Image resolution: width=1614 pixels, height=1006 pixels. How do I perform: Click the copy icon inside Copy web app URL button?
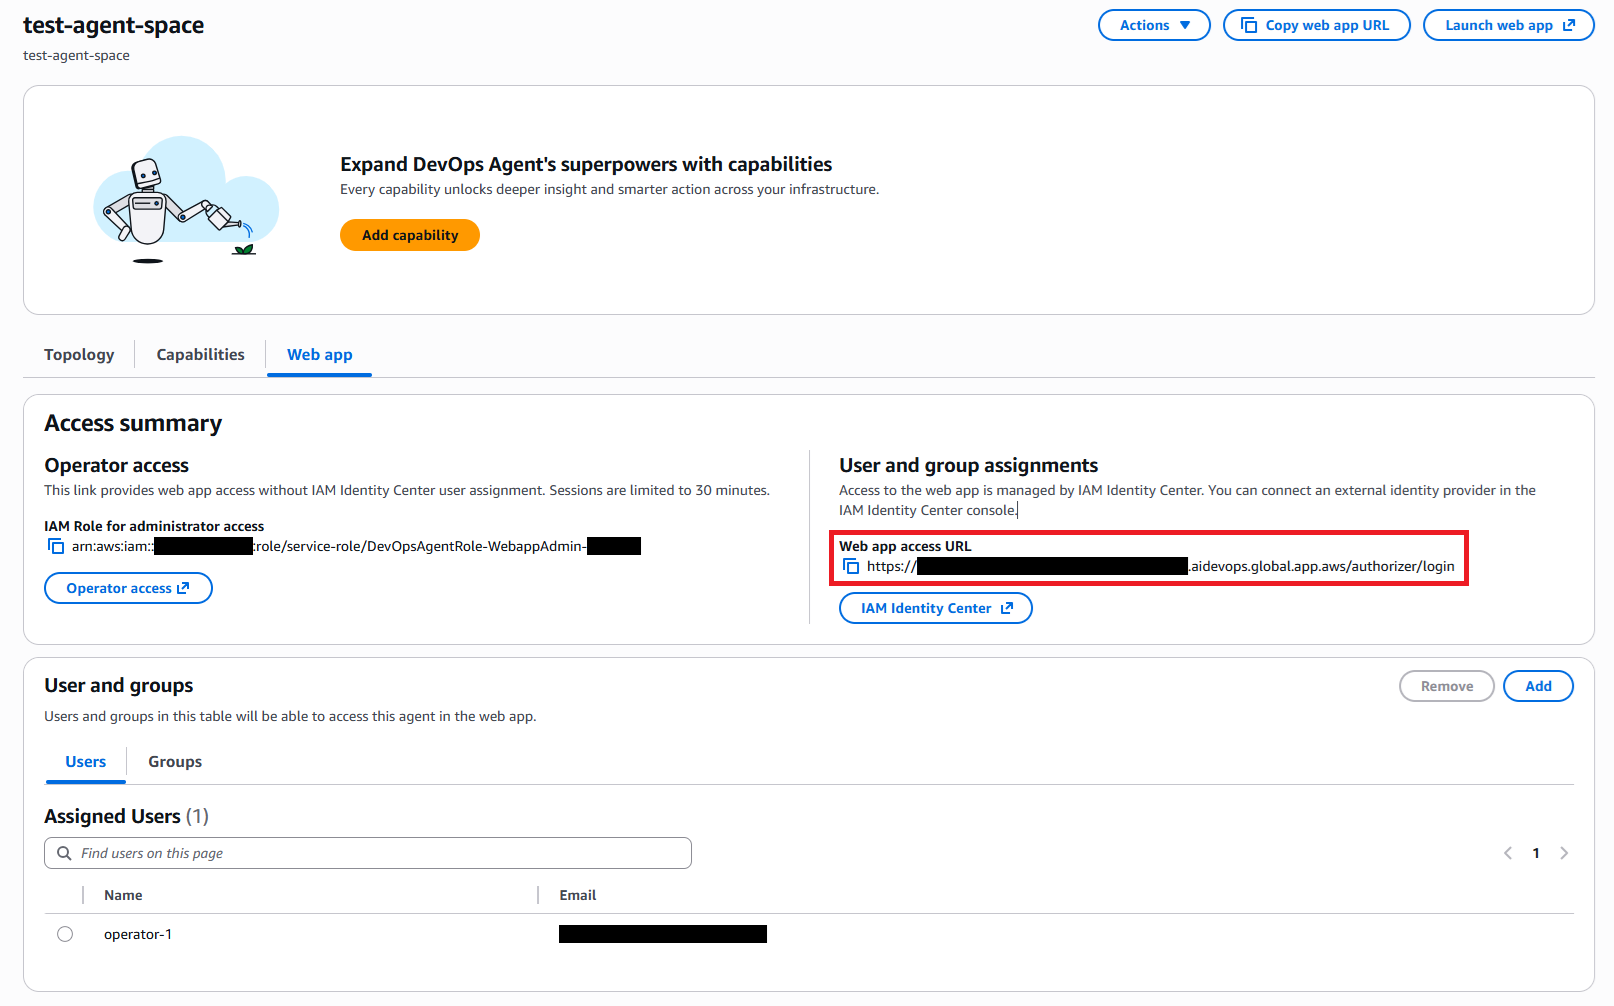pos(1249,24)
